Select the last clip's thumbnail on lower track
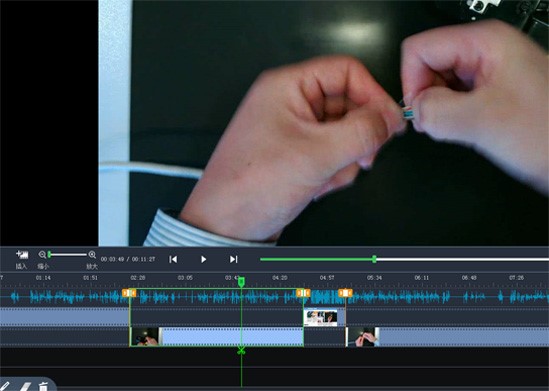The image size is (549, 391). (362, 337)
